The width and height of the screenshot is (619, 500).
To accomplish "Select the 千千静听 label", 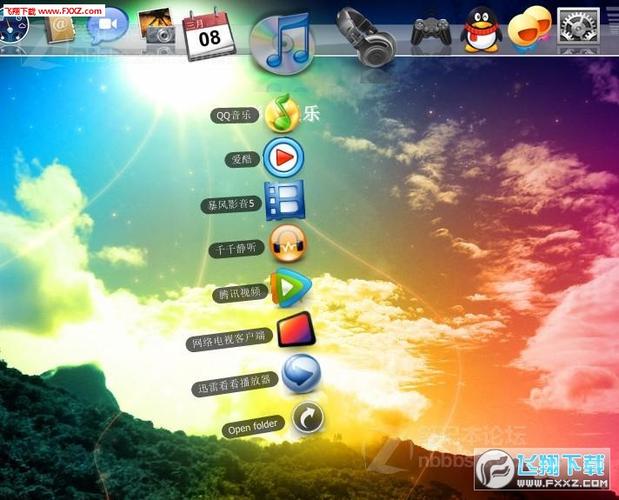I will pos(236,249).
